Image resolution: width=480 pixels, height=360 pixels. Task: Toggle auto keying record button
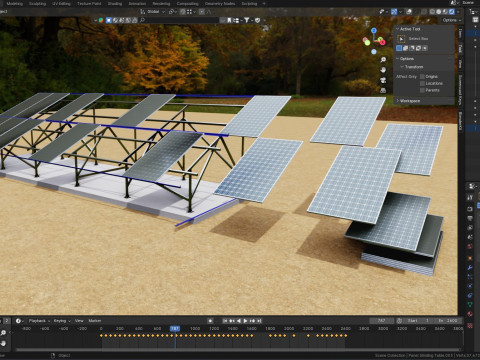pos(210,321)
